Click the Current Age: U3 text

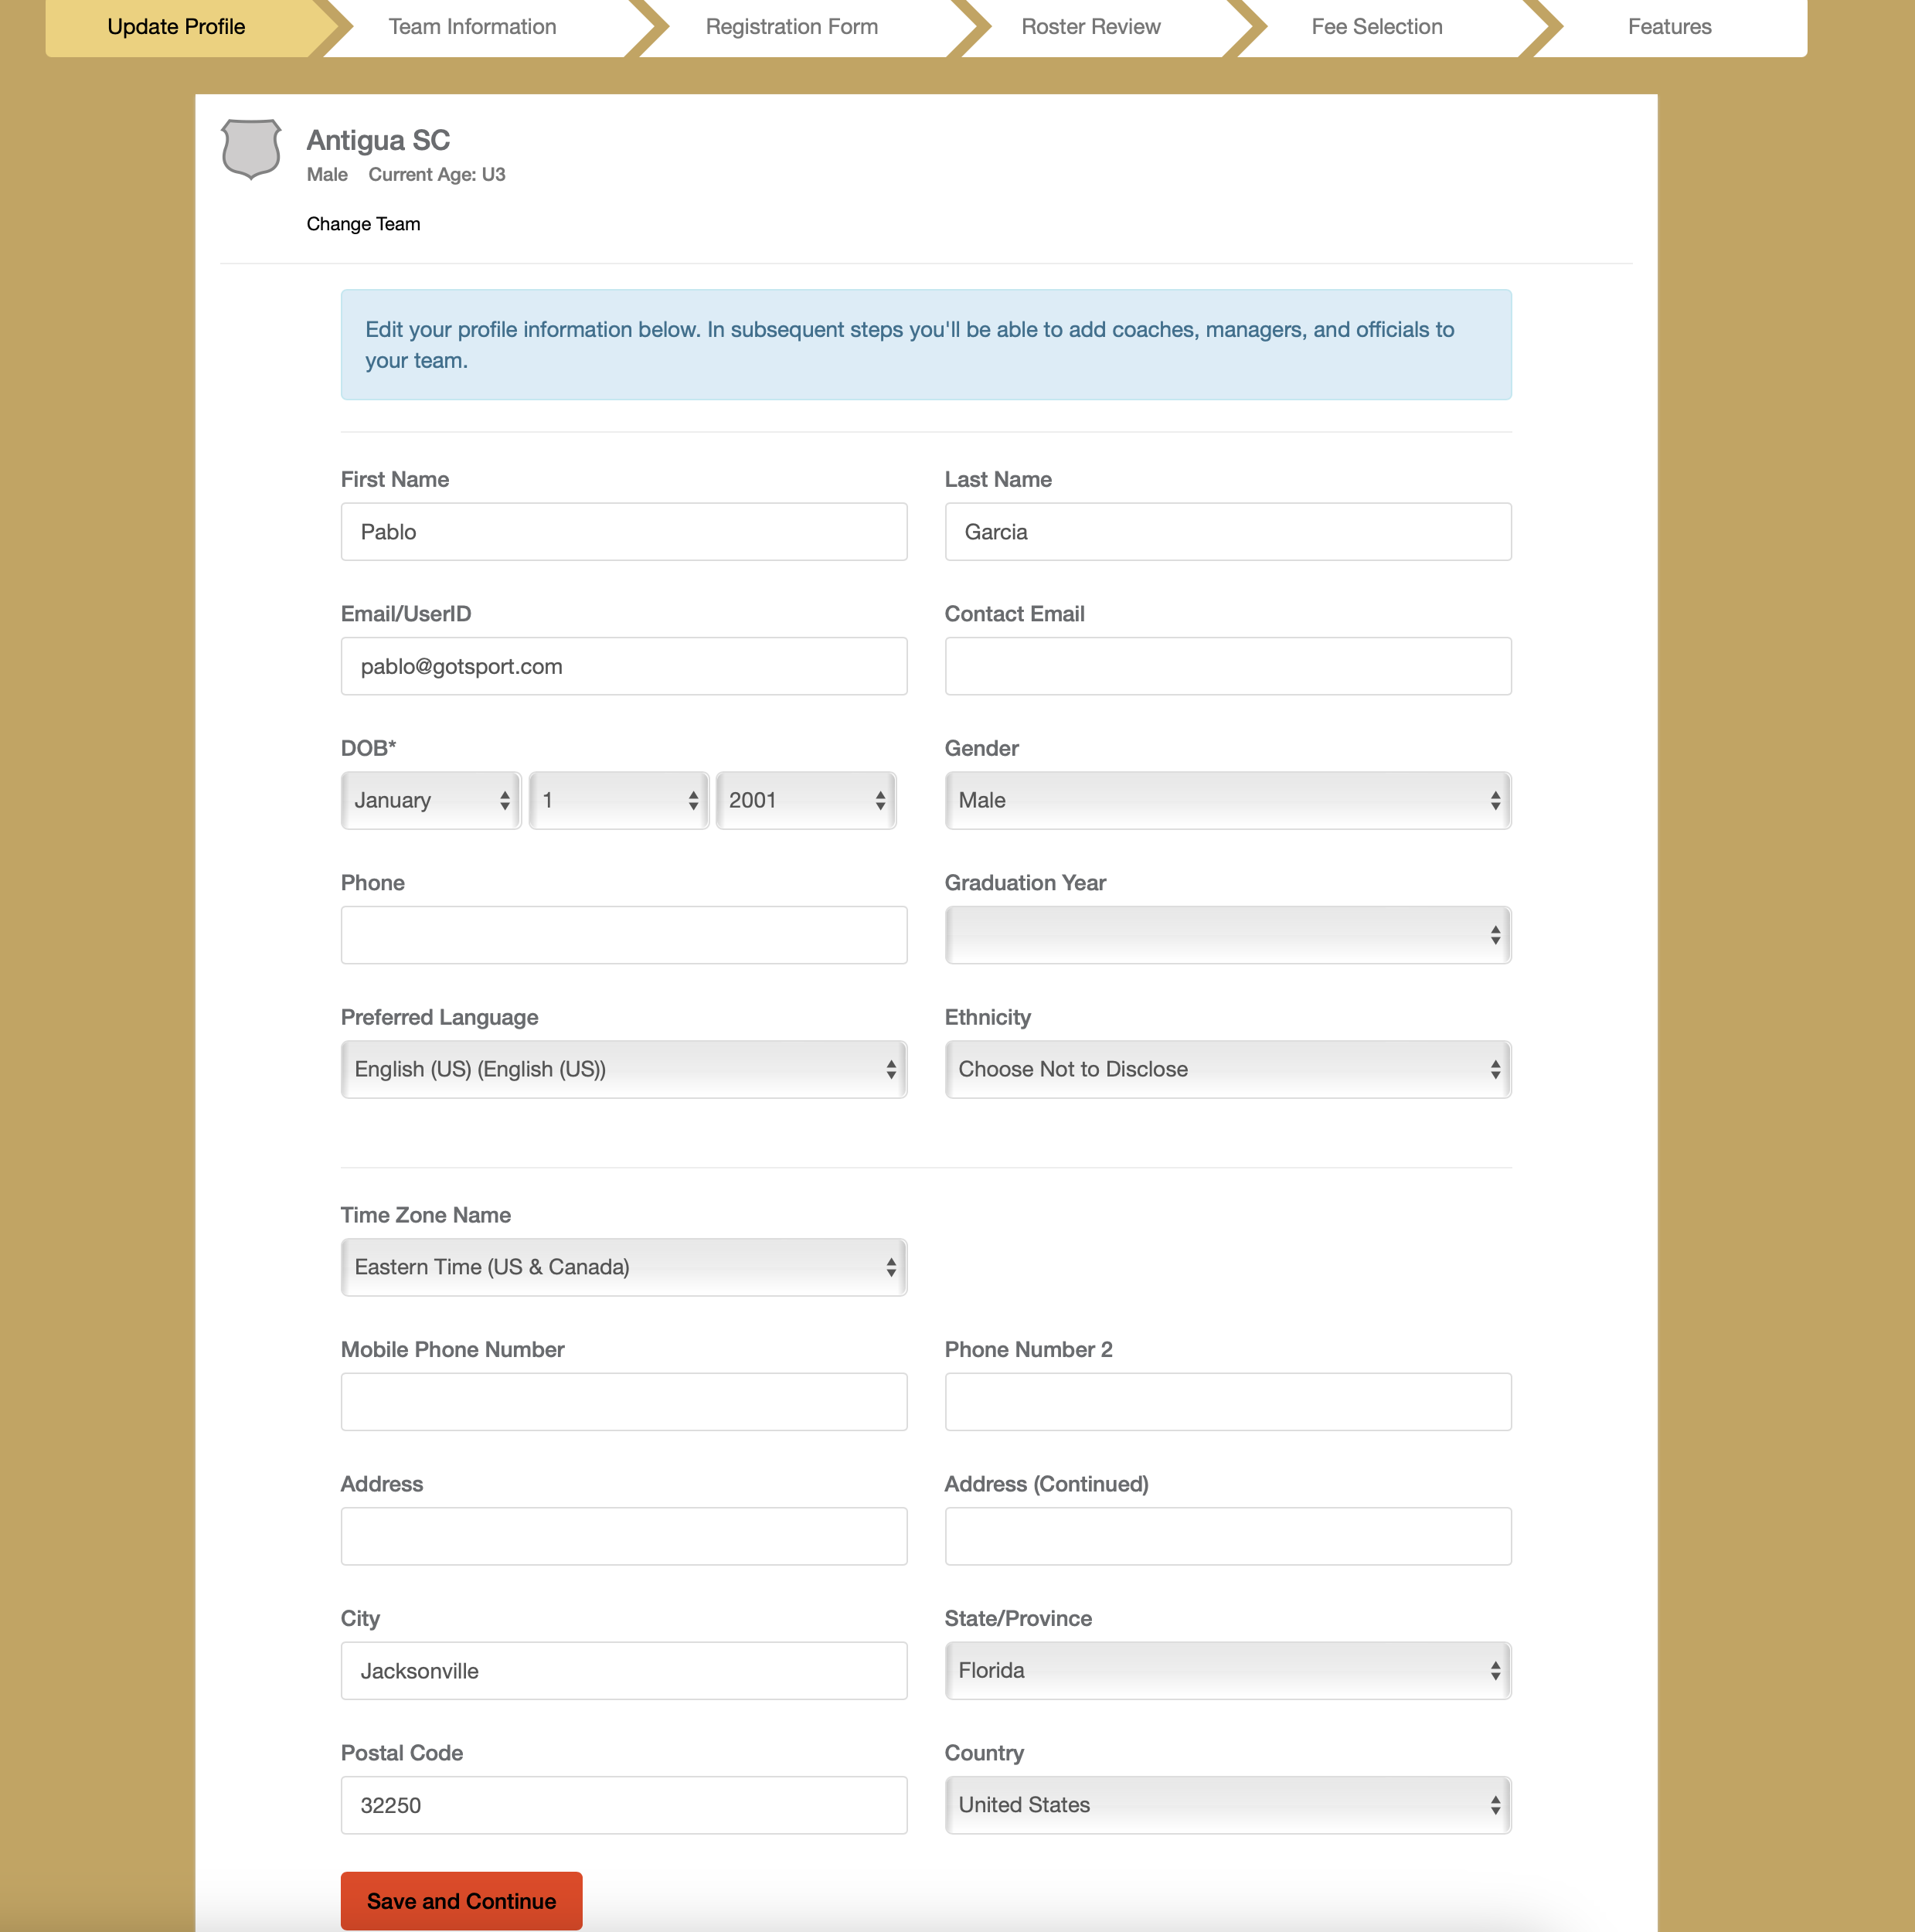pyautogui.click(x=437, y=175)
